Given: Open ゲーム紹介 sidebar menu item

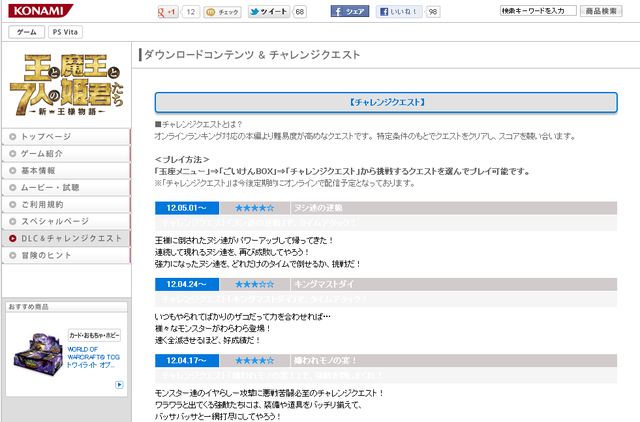Looking at the screenshot, I should pos(66,153).
